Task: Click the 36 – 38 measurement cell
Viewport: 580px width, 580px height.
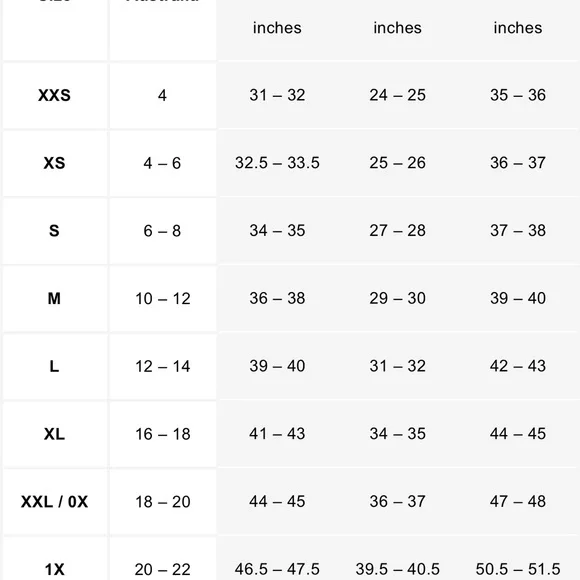Action: coord(277,298)
